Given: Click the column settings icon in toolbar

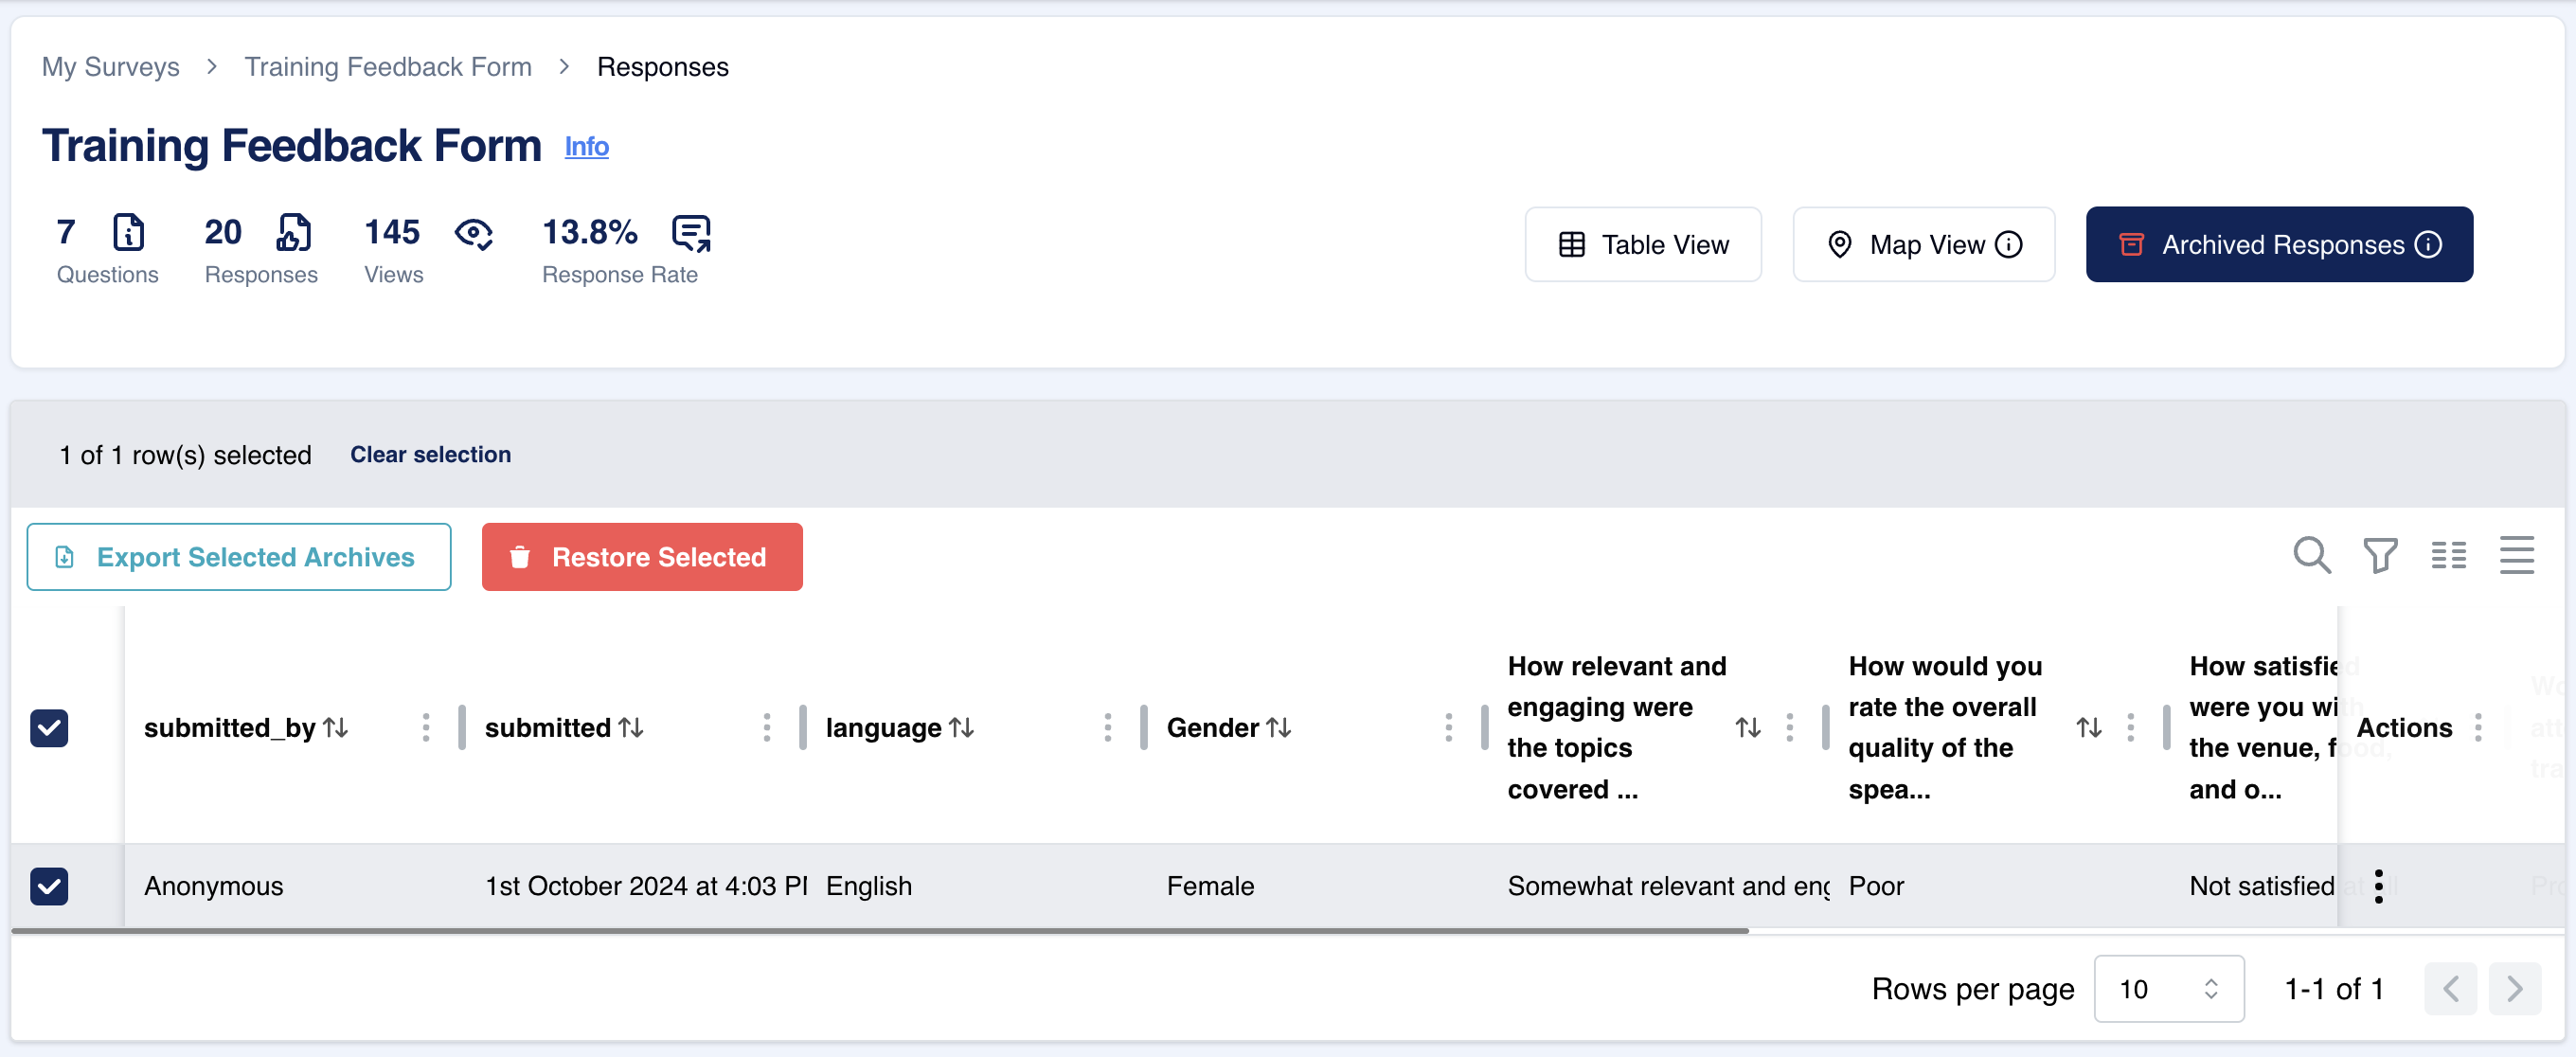Looking at the screenshot, I should 2449,556.
